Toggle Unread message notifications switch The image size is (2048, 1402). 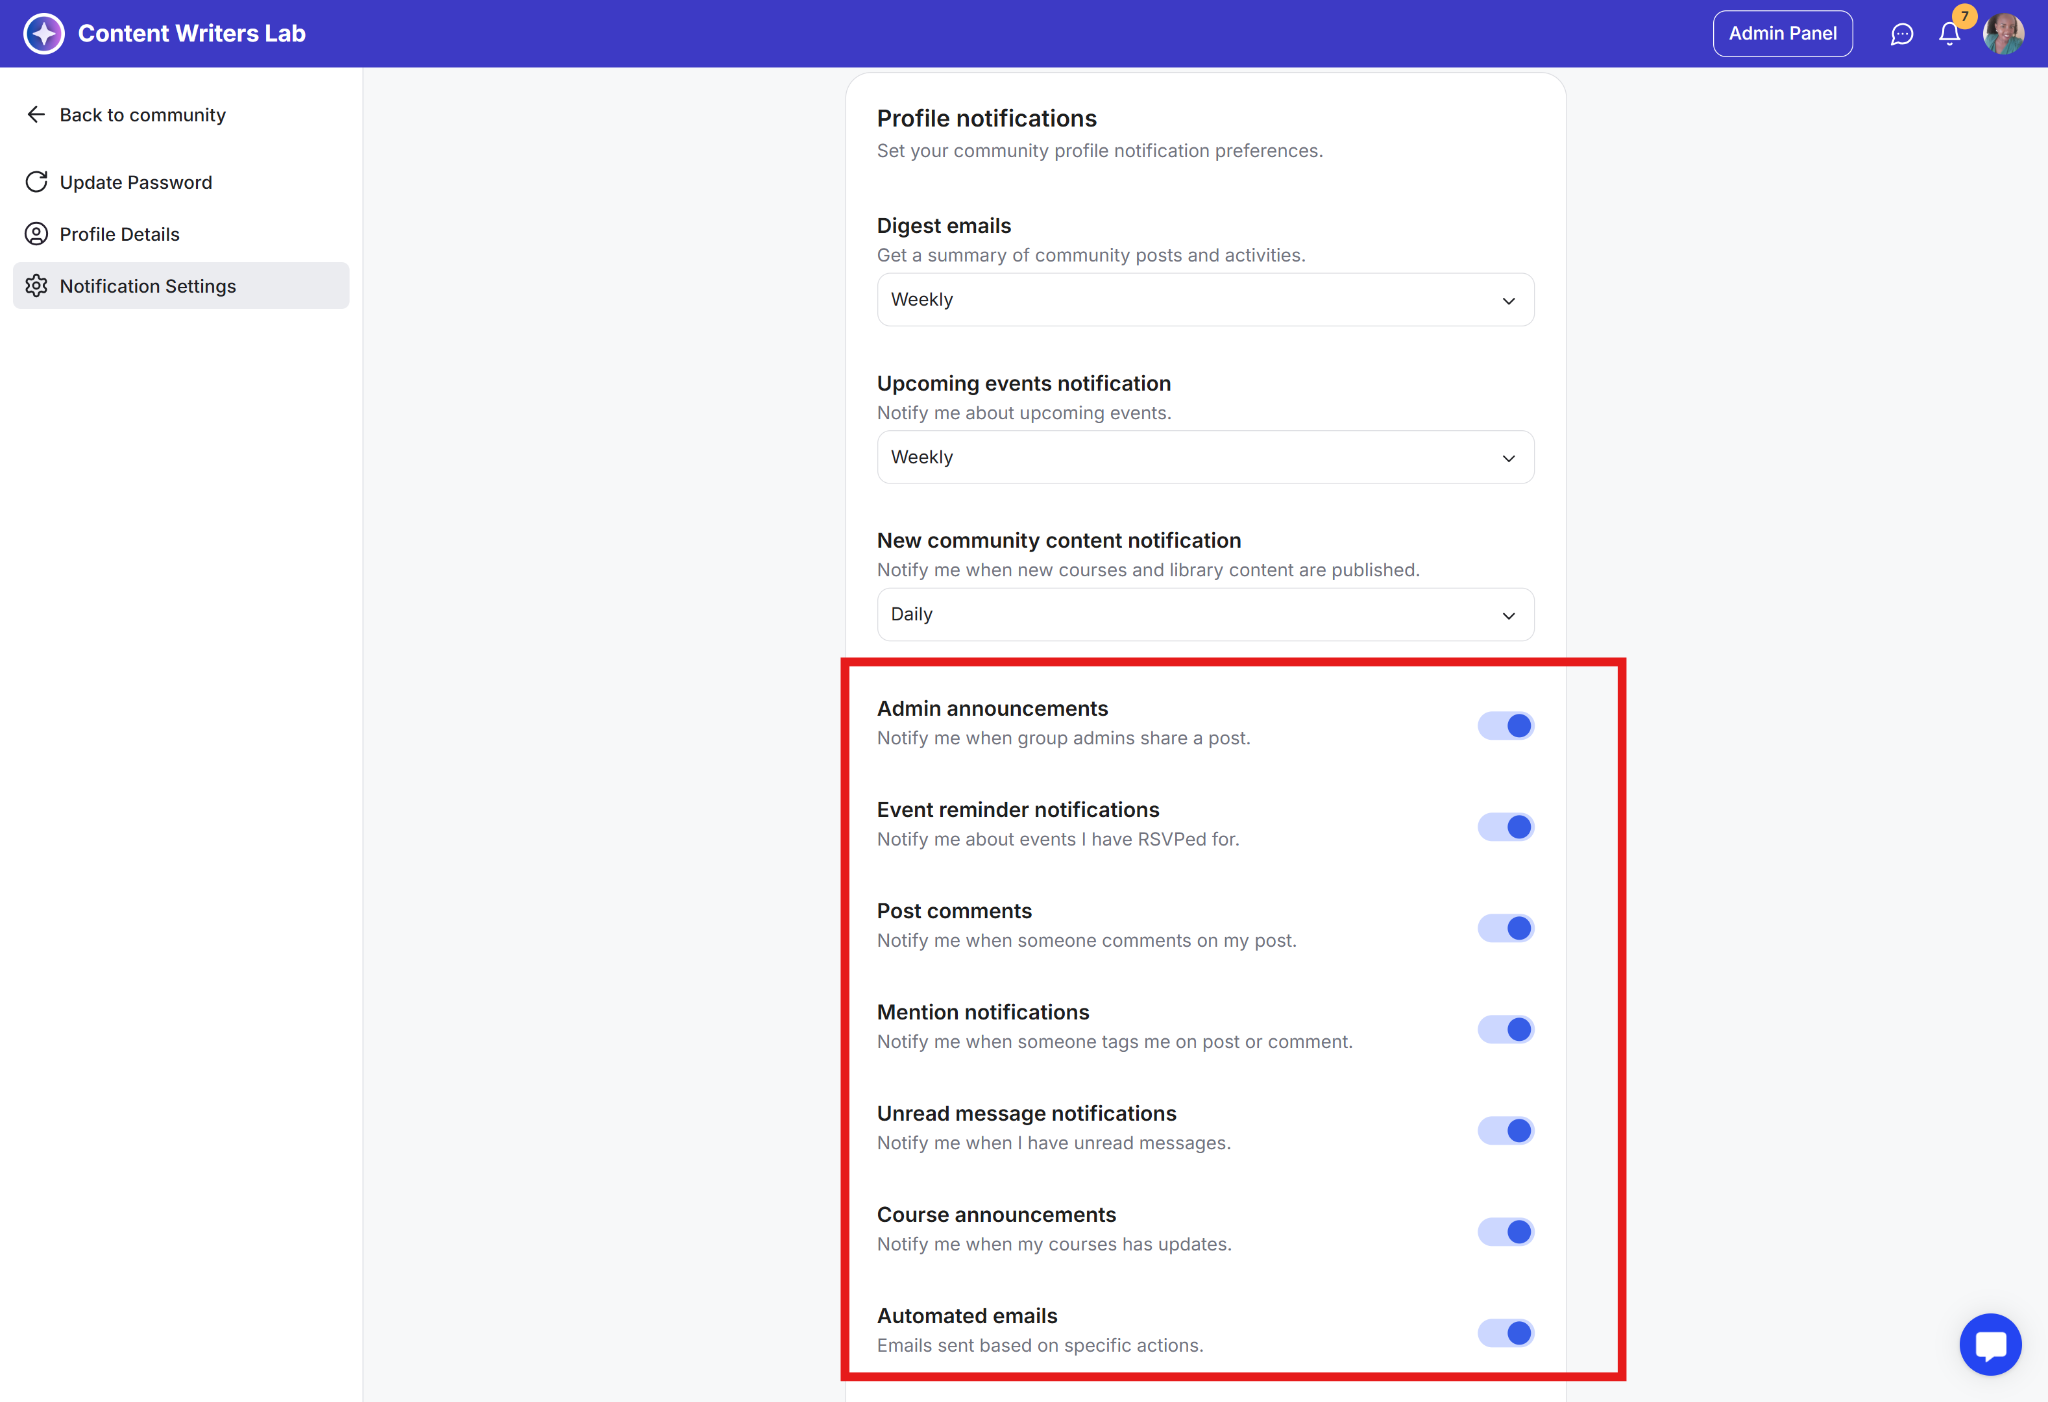(x=1505, y=1130)
